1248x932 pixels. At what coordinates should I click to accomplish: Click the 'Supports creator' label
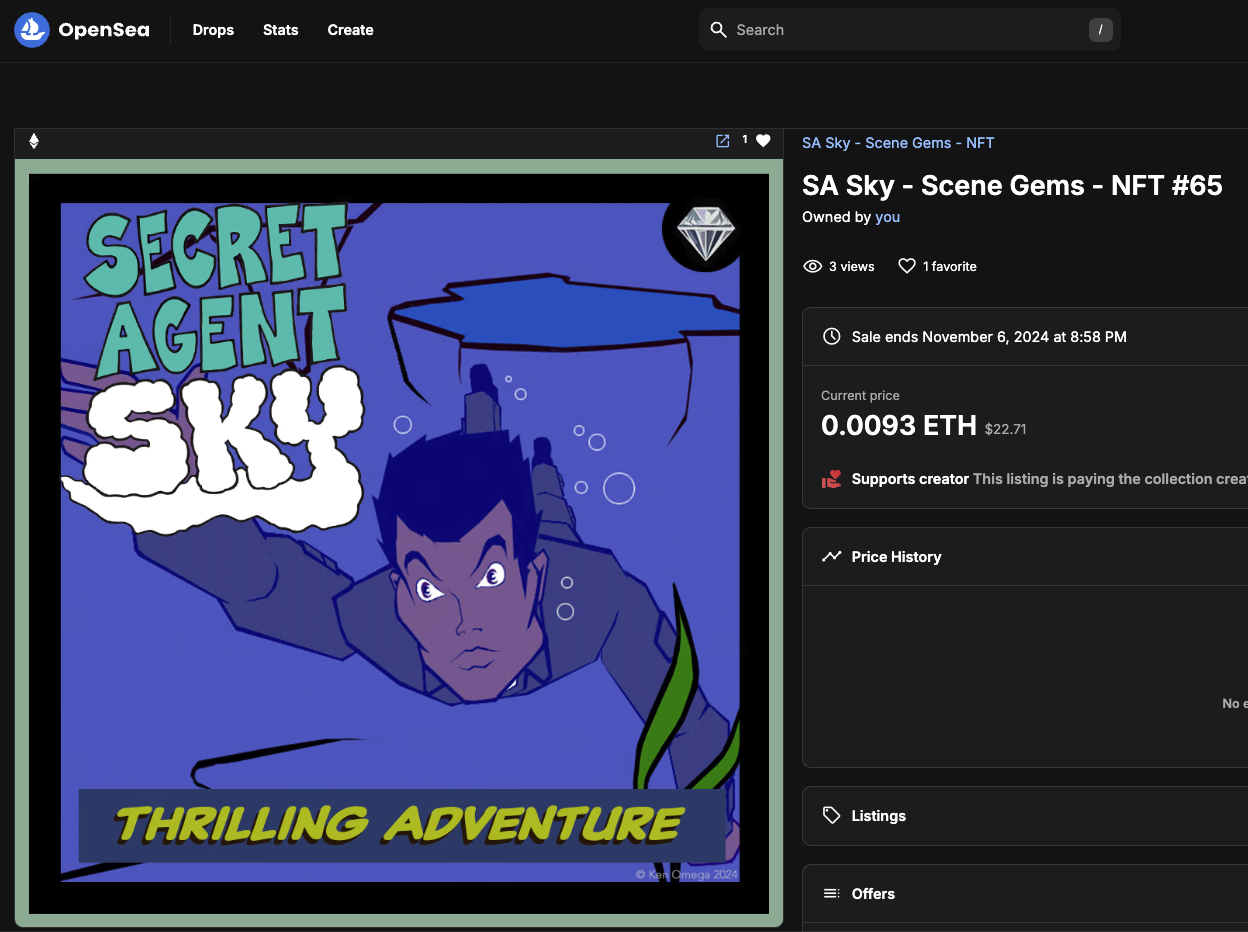(910, 479)
